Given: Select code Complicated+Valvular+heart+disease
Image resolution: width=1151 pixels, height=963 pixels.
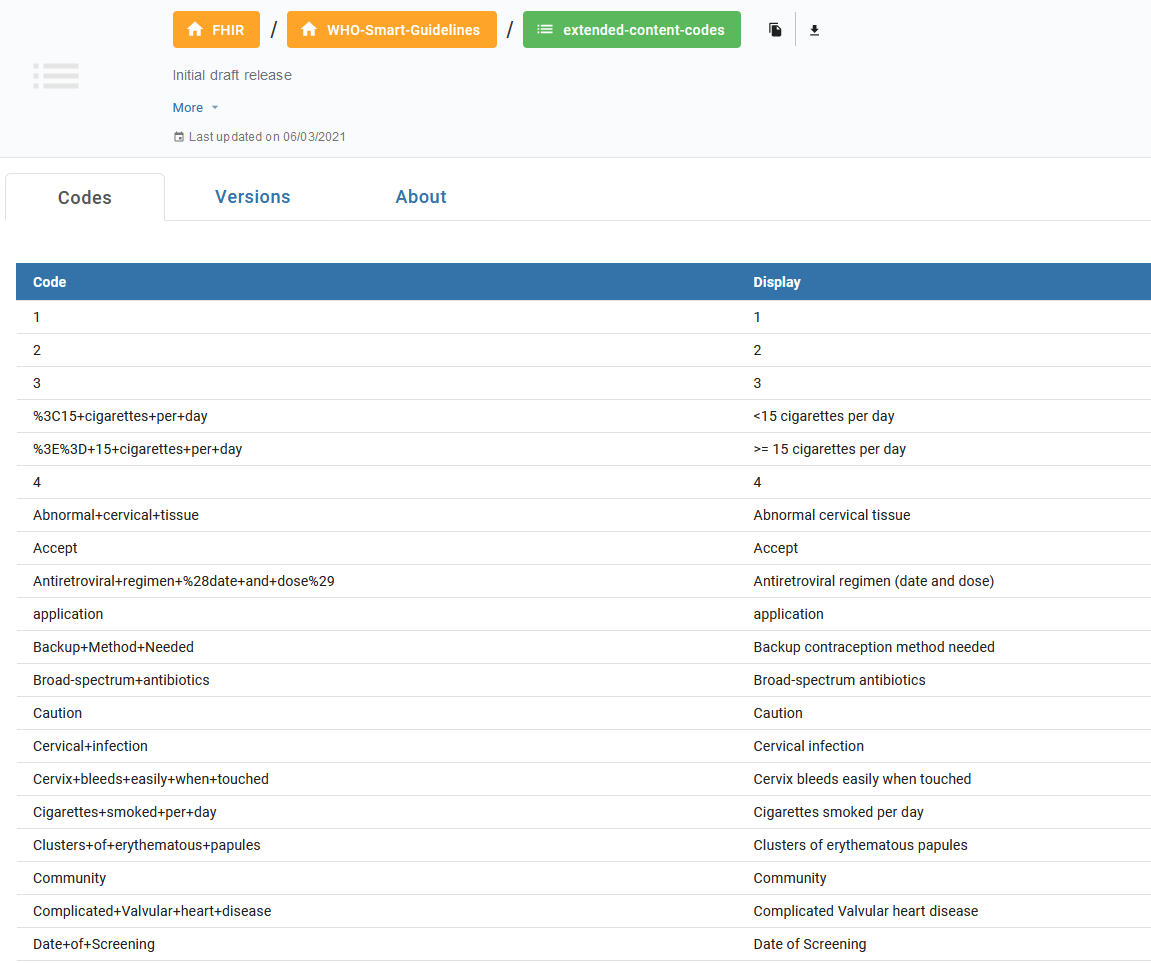Looking at the screenshot, I should coord(152,912).
